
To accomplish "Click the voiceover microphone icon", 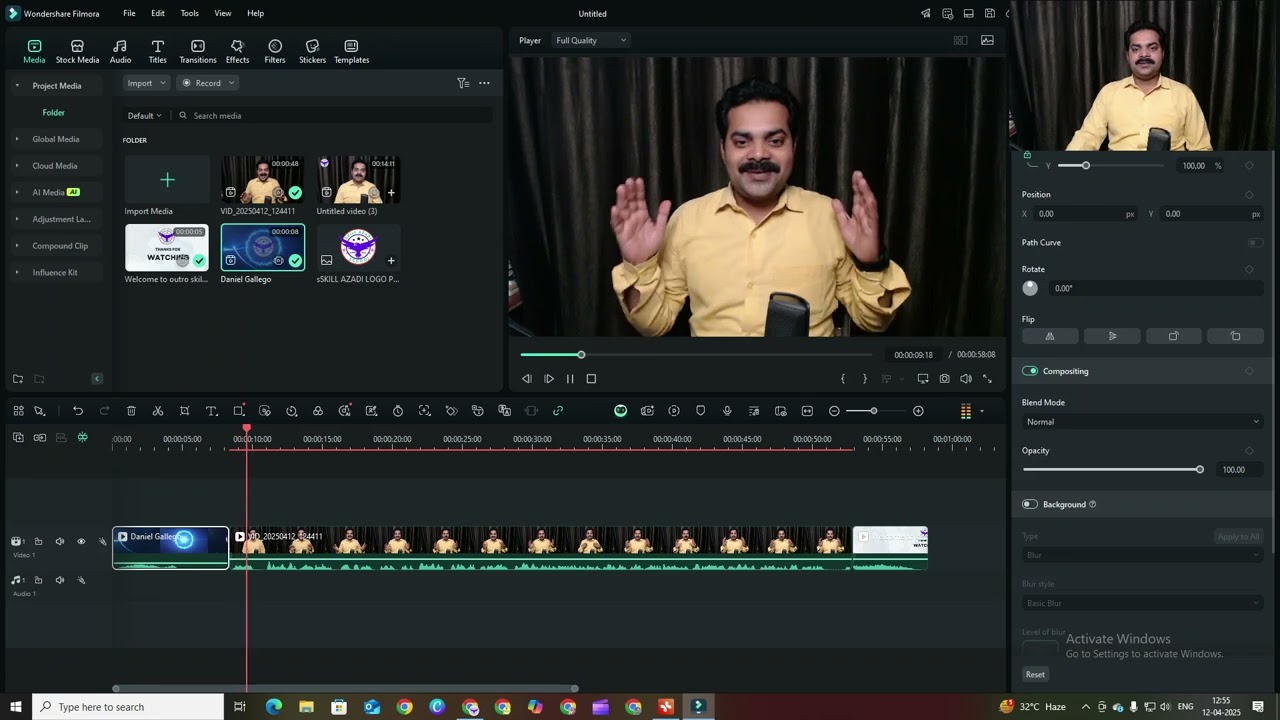I will pos(727,411).
